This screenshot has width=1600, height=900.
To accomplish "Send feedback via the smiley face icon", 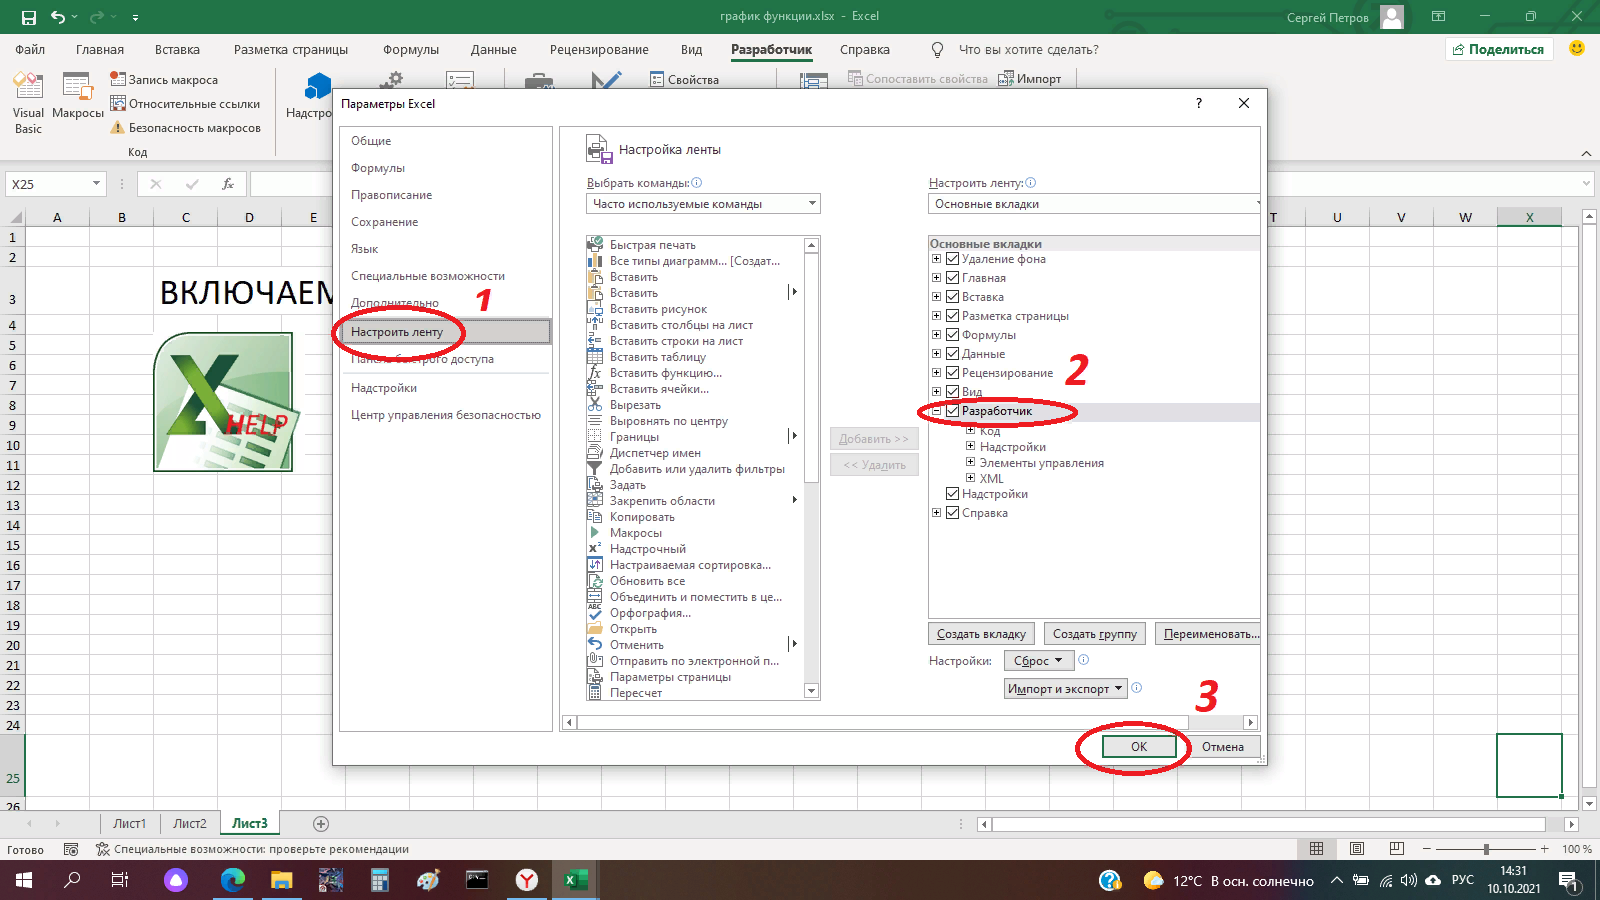I will click(1577, 49).
